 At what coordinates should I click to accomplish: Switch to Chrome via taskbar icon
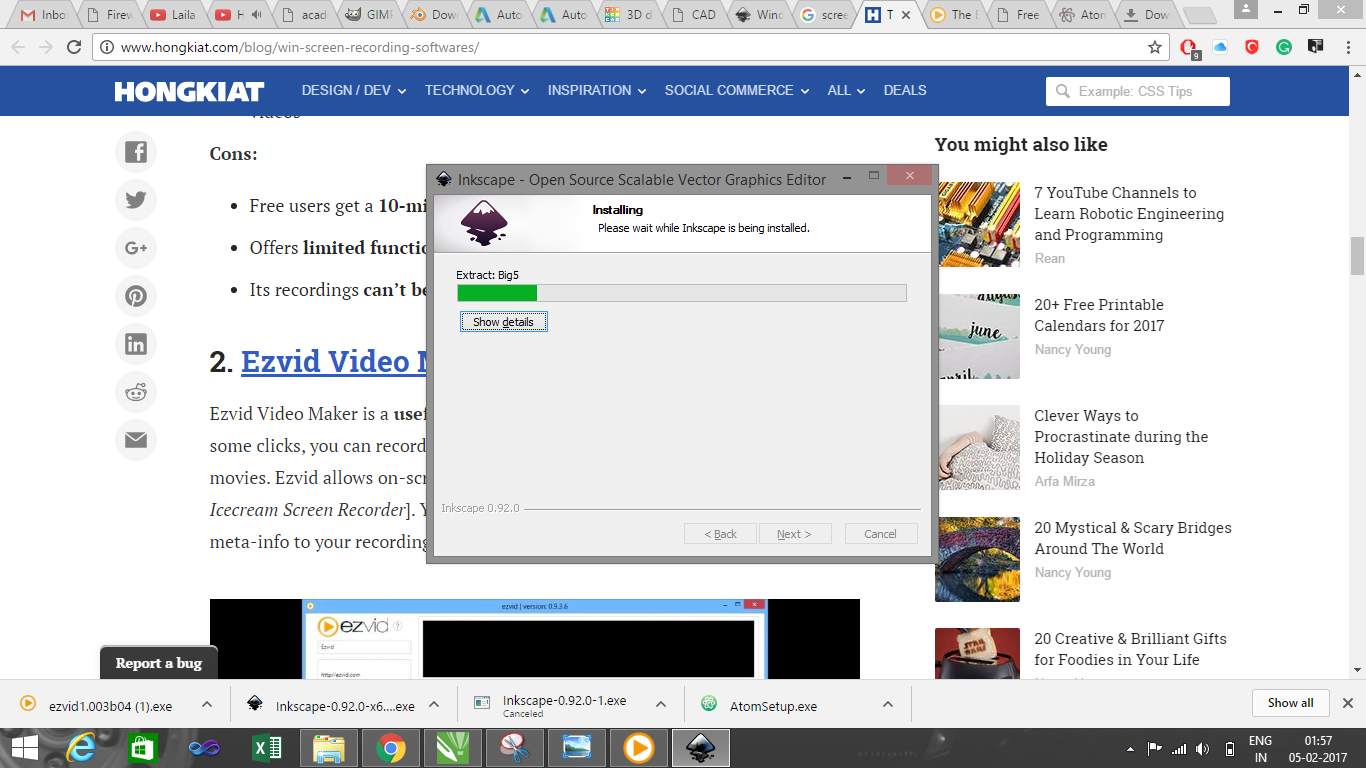click(391, 747)
